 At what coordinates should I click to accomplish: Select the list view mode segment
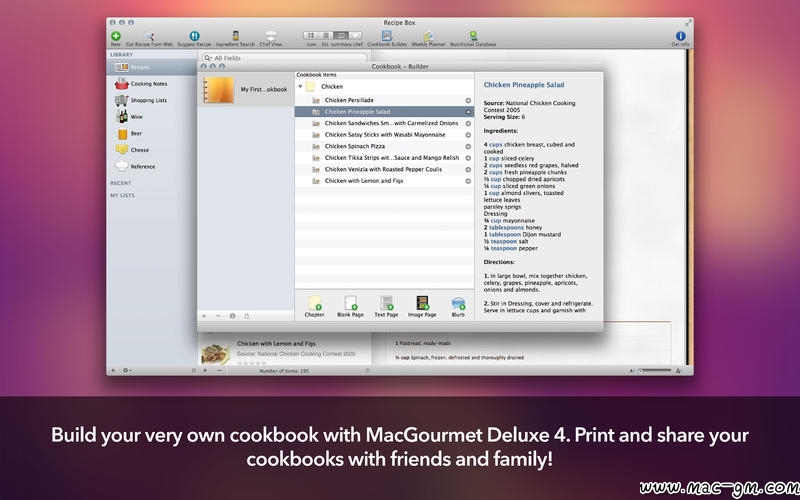[326, 35]
